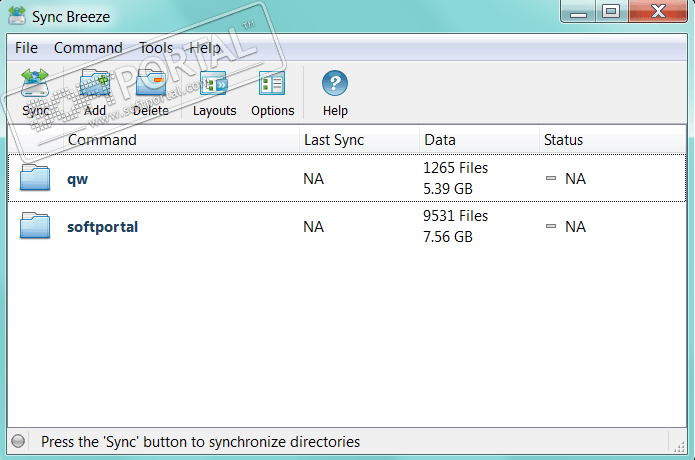Click the Sync Breeze title bar app icon
Viewport: 695px width, 460px height.
pos(17,16)
